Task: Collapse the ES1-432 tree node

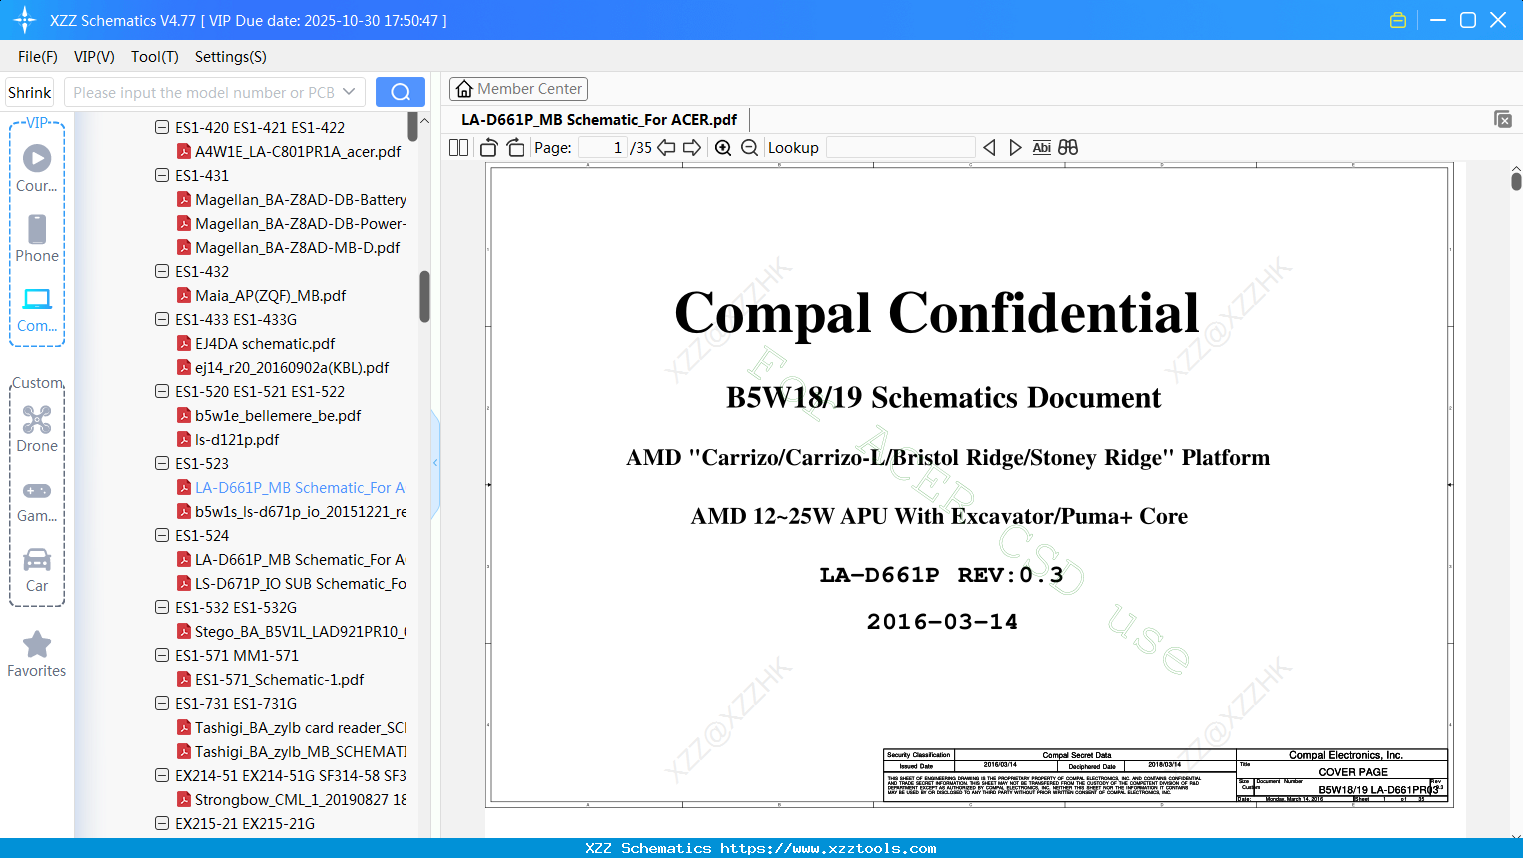Action: tap(162, 271)
